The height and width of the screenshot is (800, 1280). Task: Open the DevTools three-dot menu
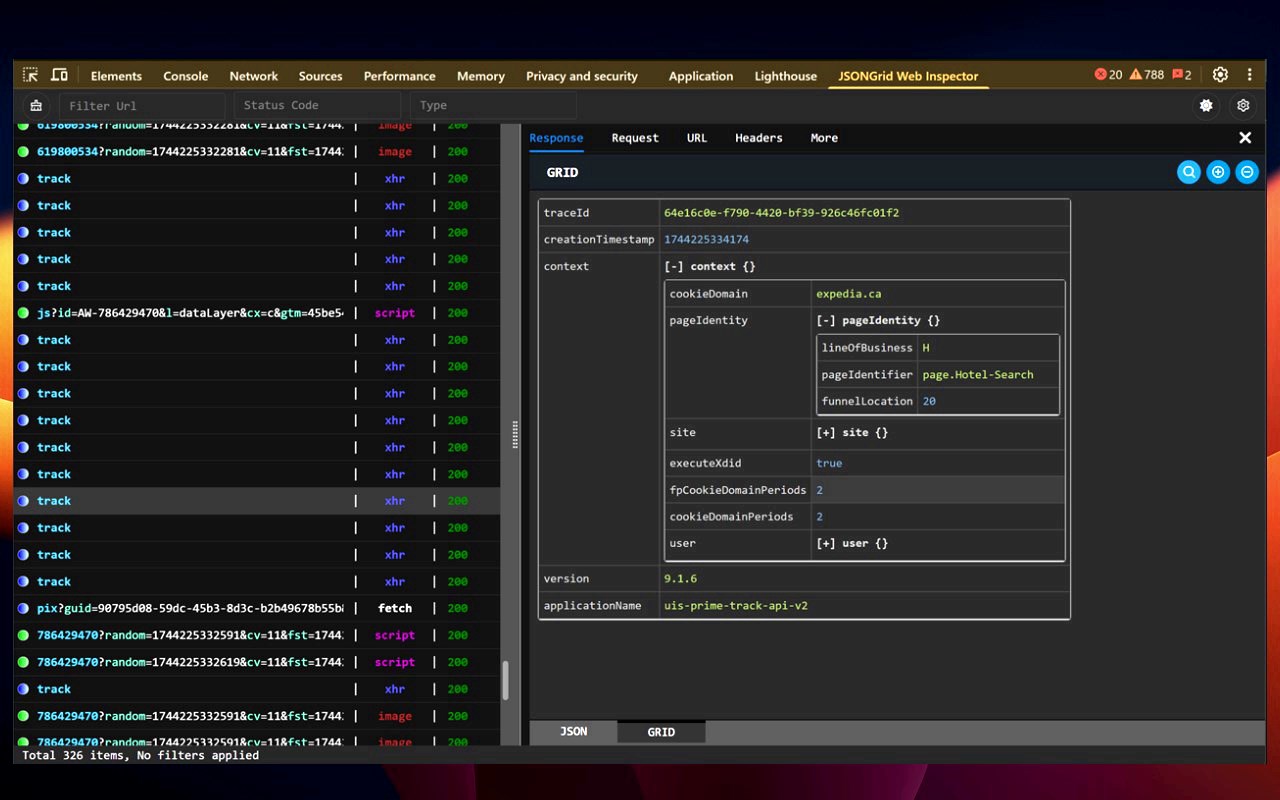1249,75
